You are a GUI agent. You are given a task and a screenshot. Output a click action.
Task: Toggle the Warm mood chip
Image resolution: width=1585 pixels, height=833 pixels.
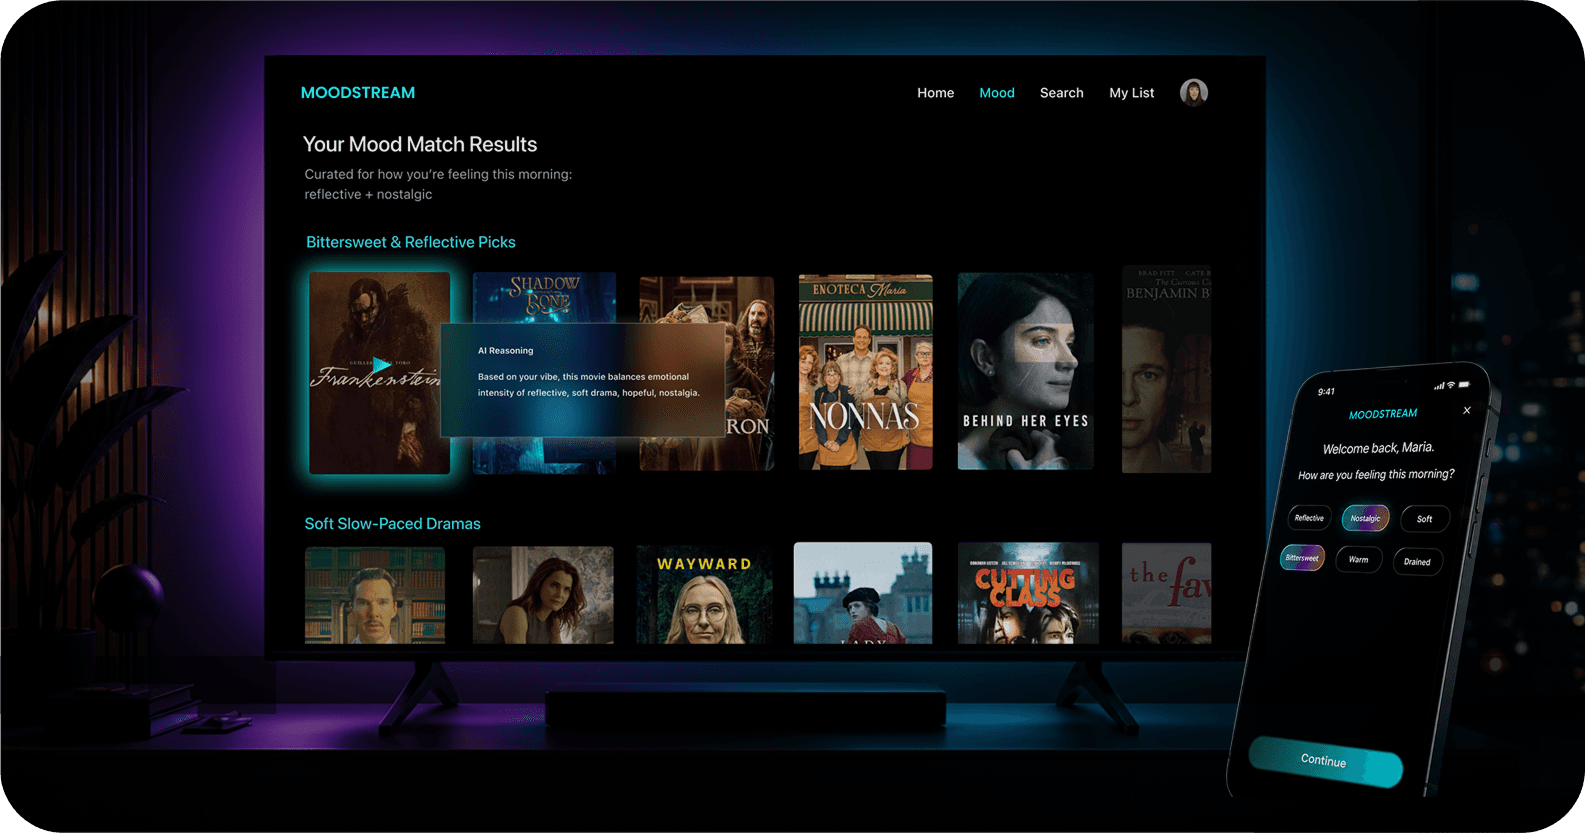coord(1358,560)
